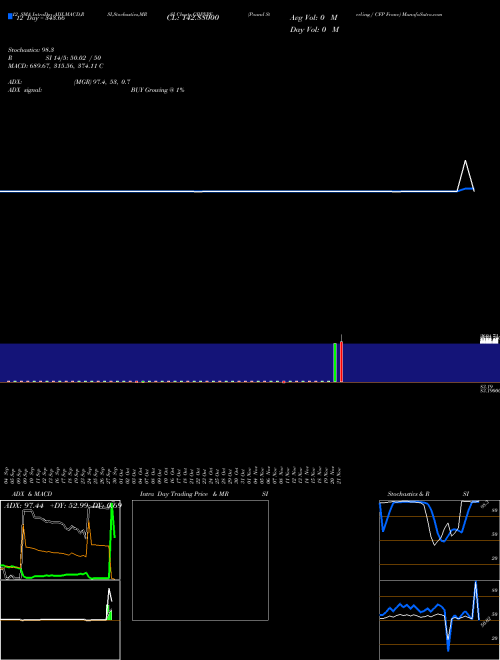
Task: Click the RSI 14/3: 50.02 / 50 text
Action: 54,58
